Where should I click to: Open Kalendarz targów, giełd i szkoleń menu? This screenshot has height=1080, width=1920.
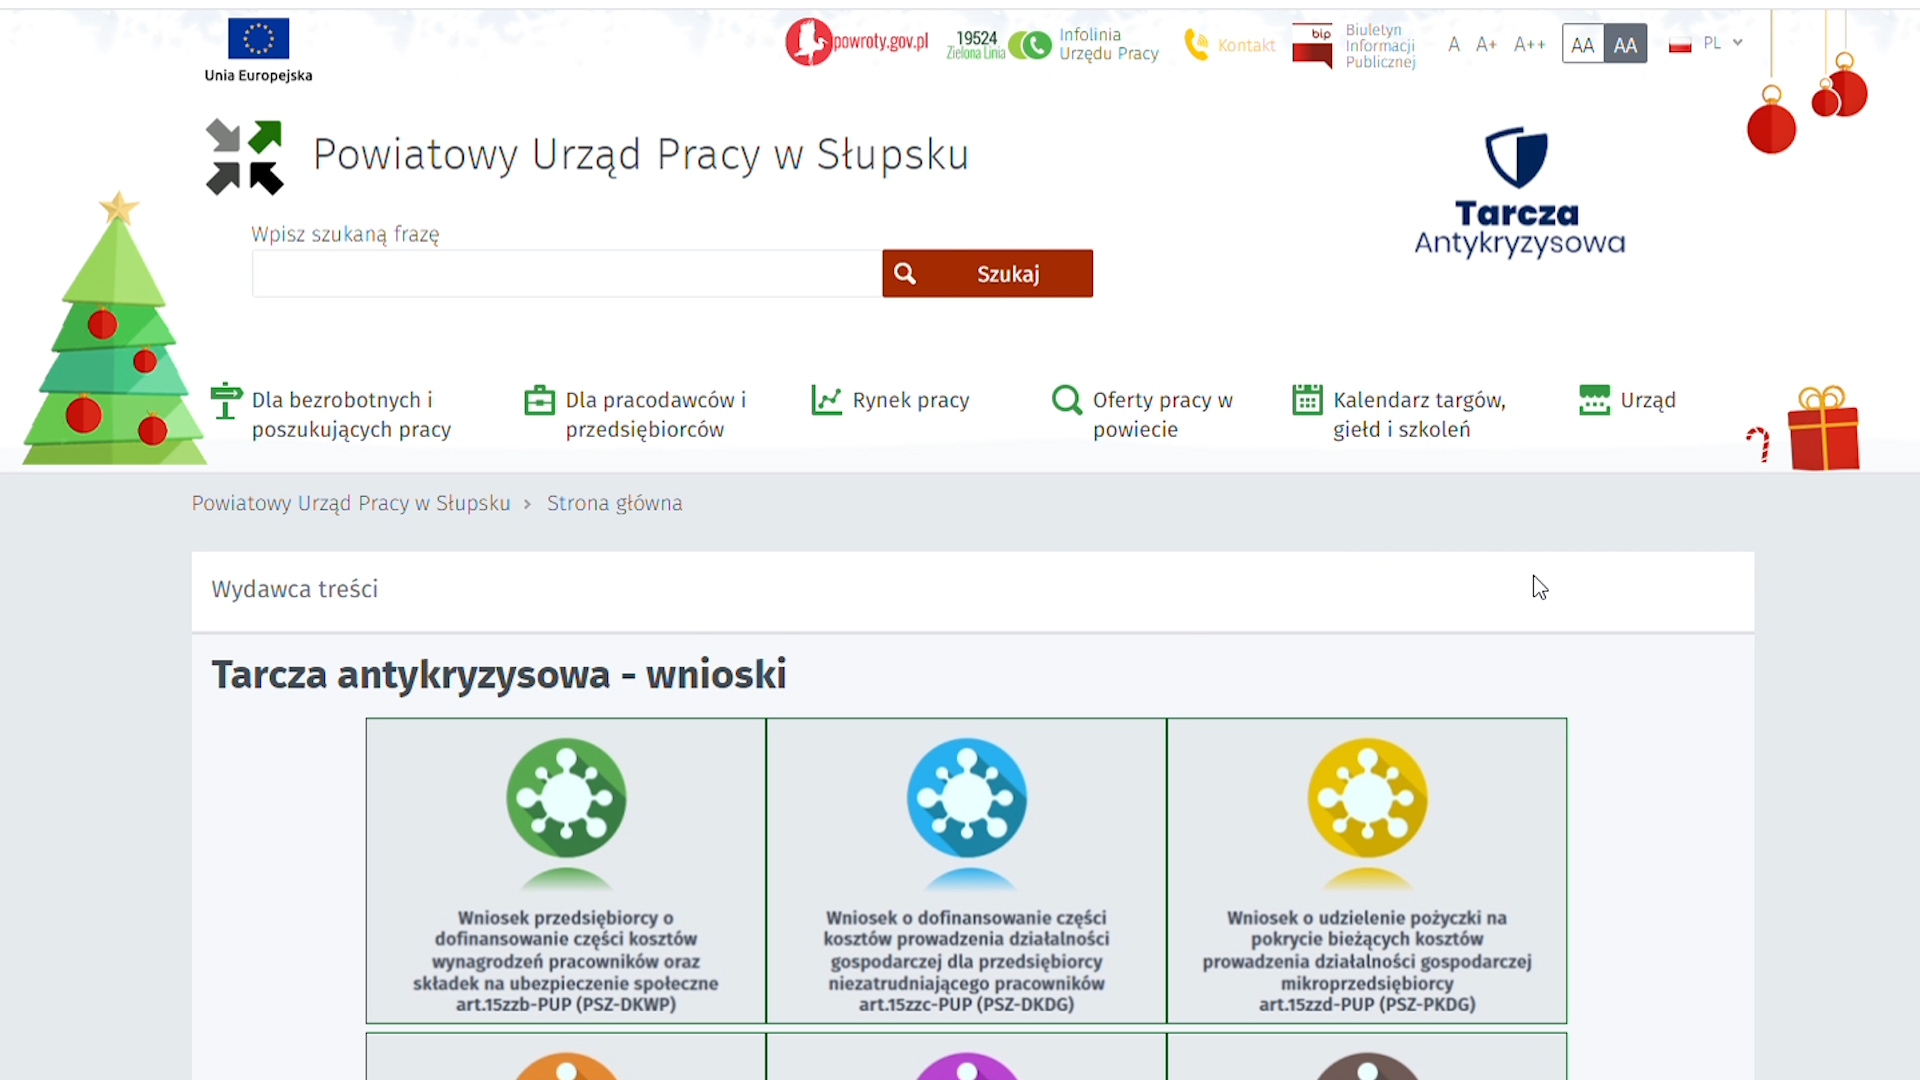click(1419, 414)
